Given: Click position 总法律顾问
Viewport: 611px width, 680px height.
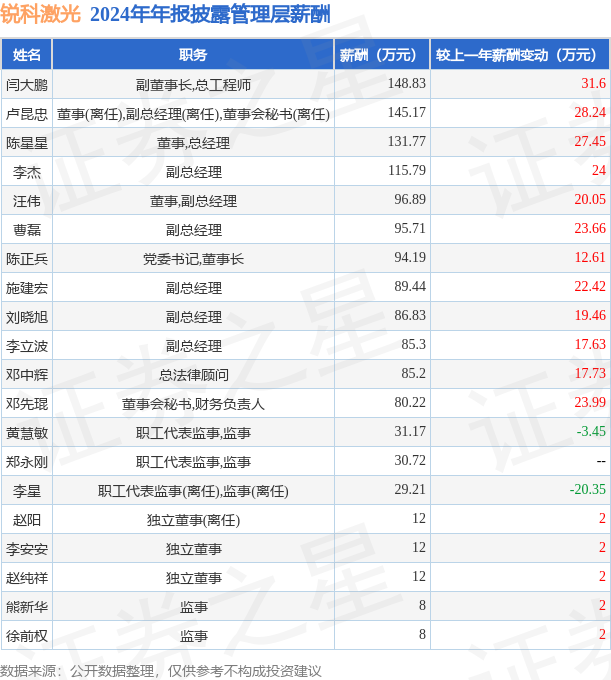Looking at the screenshot, I should coord(193,375).
